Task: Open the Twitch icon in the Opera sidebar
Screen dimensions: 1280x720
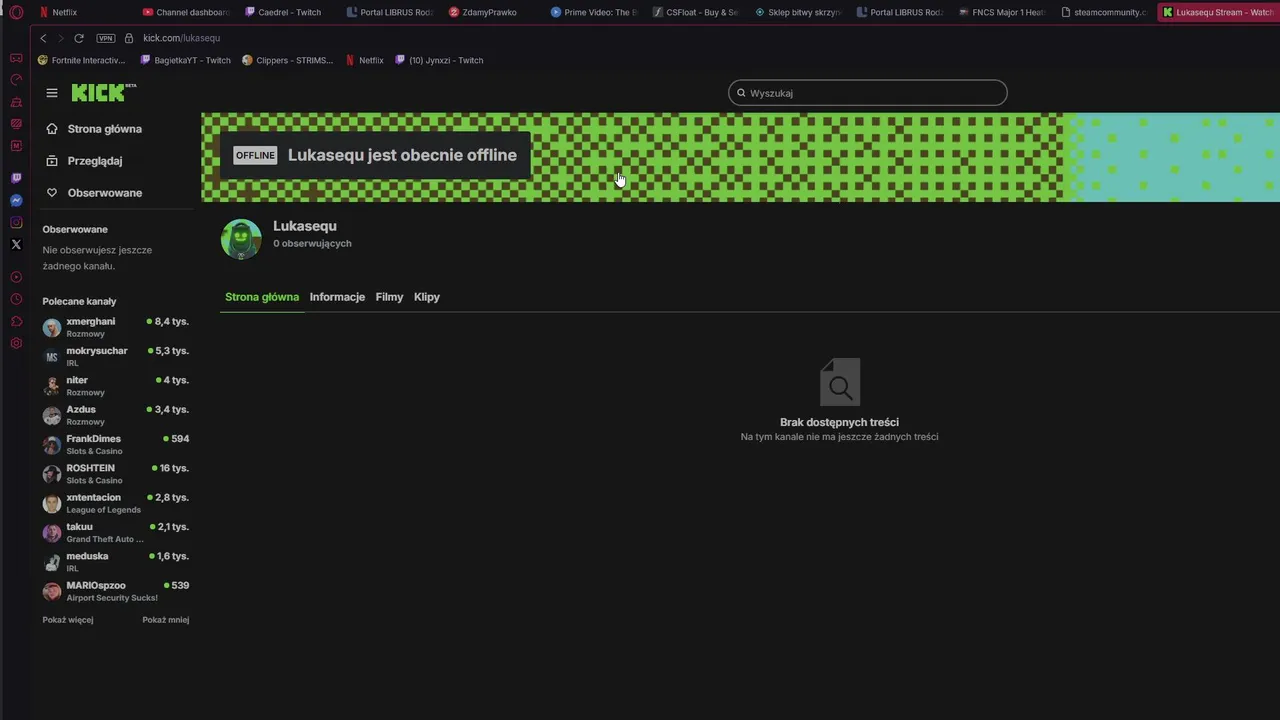Action: coord(16,178)
